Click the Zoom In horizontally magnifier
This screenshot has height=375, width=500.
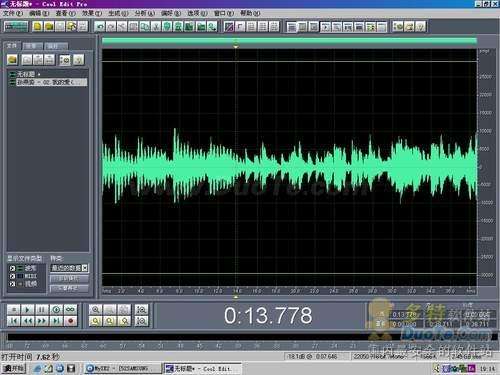(x=95, y=310)
